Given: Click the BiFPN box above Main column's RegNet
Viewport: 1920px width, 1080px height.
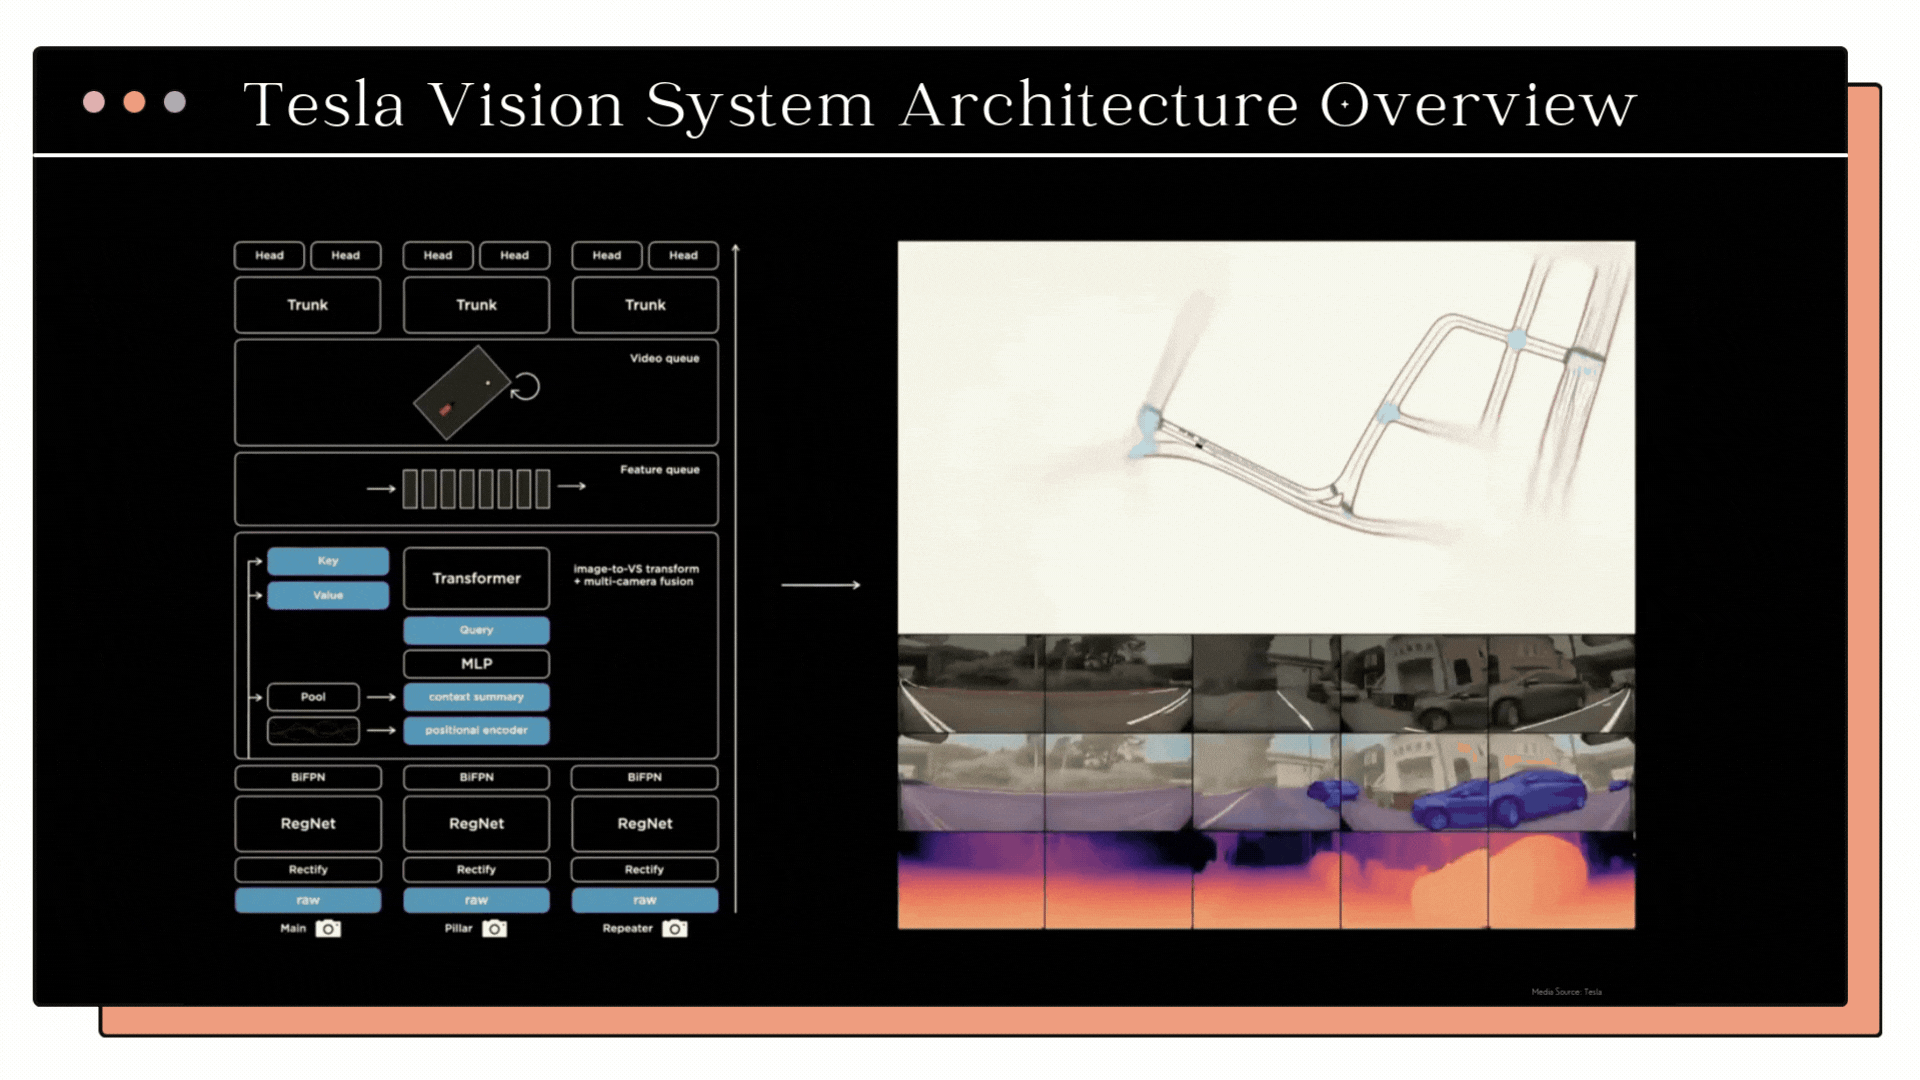Looking at the screenshot, I should pyautogui.click(x=308, y=777).
